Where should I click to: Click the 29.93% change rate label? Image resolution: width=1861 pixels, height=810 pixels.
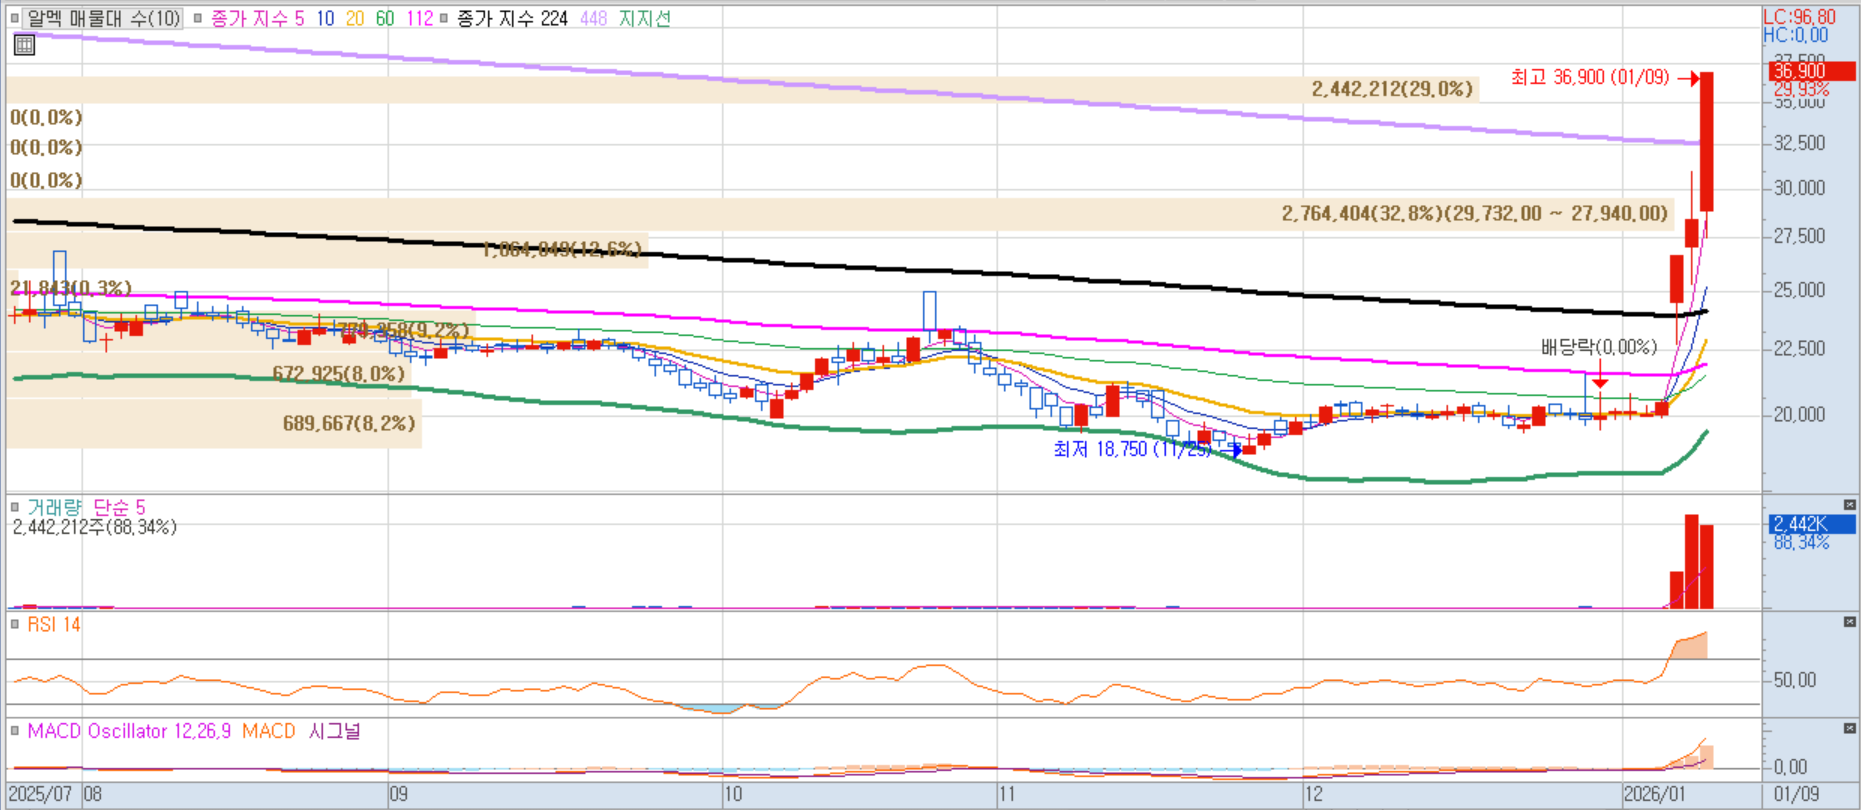(1802, 89)
